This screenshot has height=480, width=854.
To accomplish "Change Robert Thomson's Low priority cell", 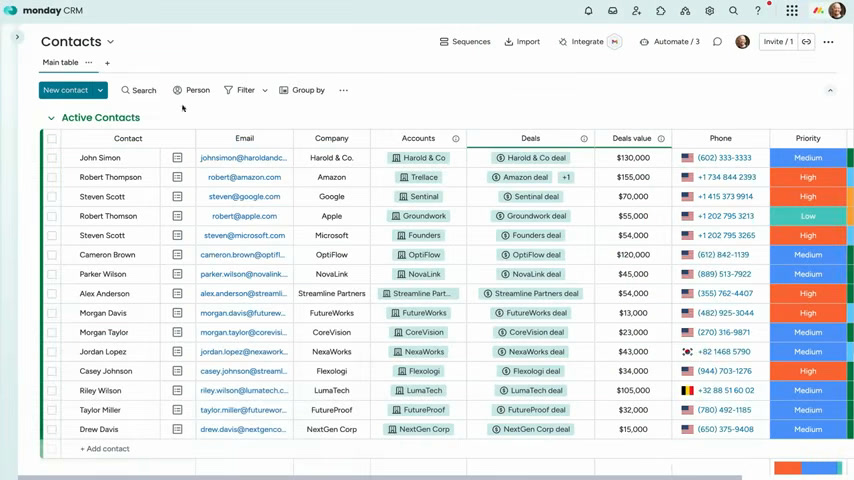I will [x=808, y=216].
